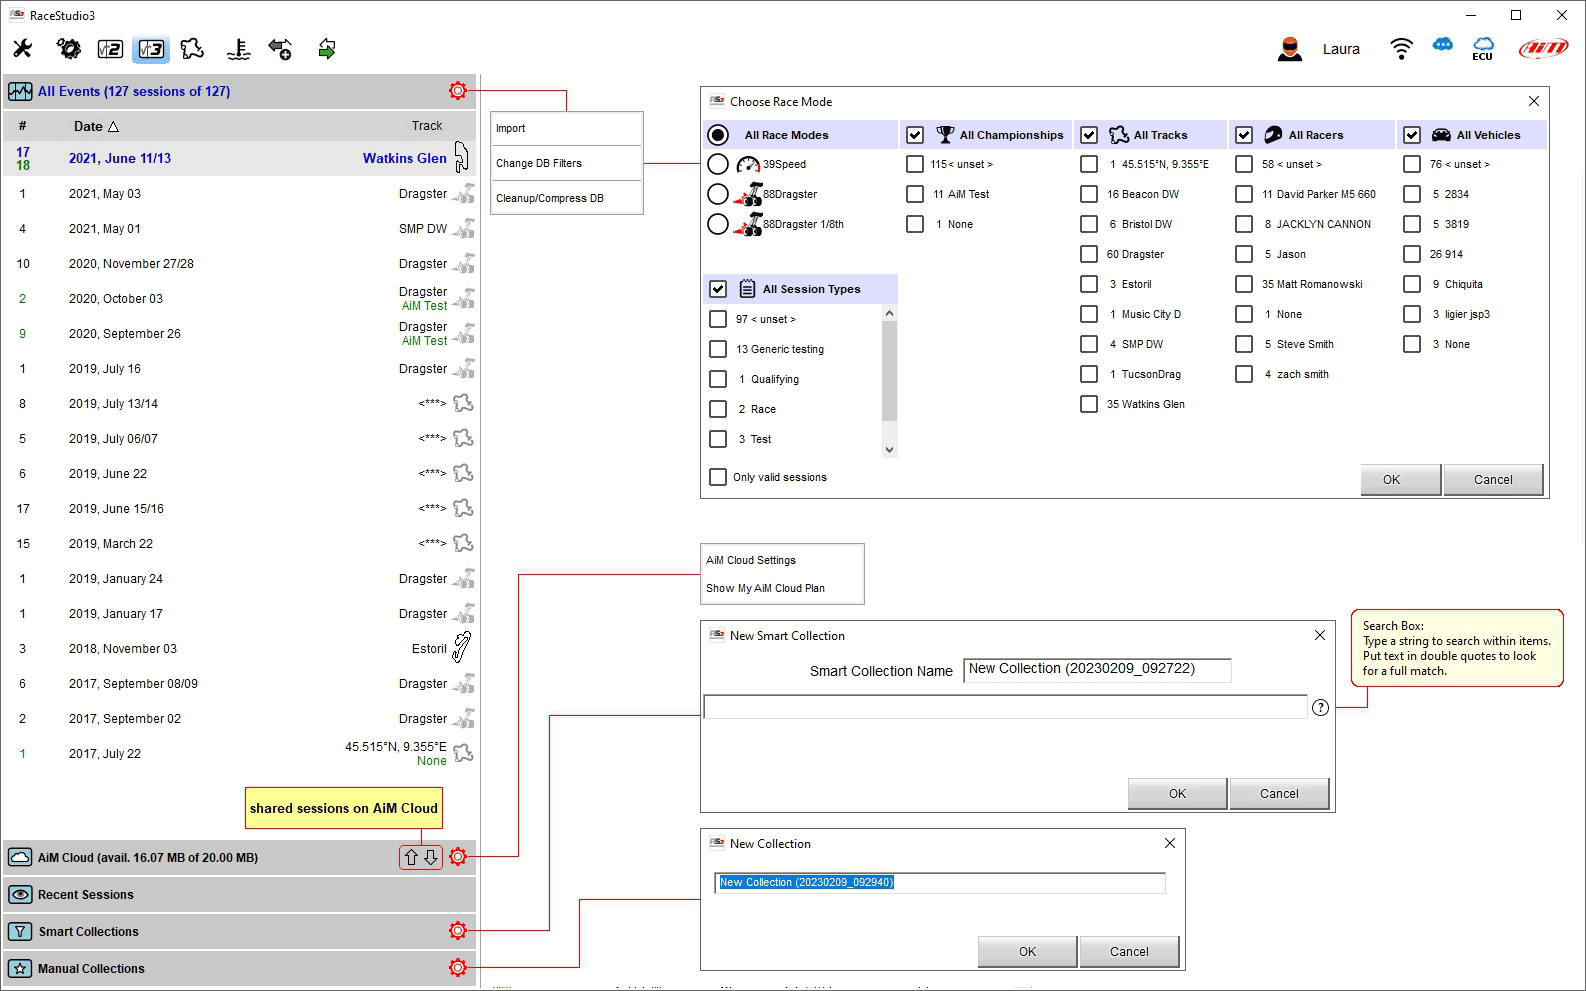Click OK in Choose Race Mode dialog
This screenshot has height=991, width=1586.
[1400, 479]
